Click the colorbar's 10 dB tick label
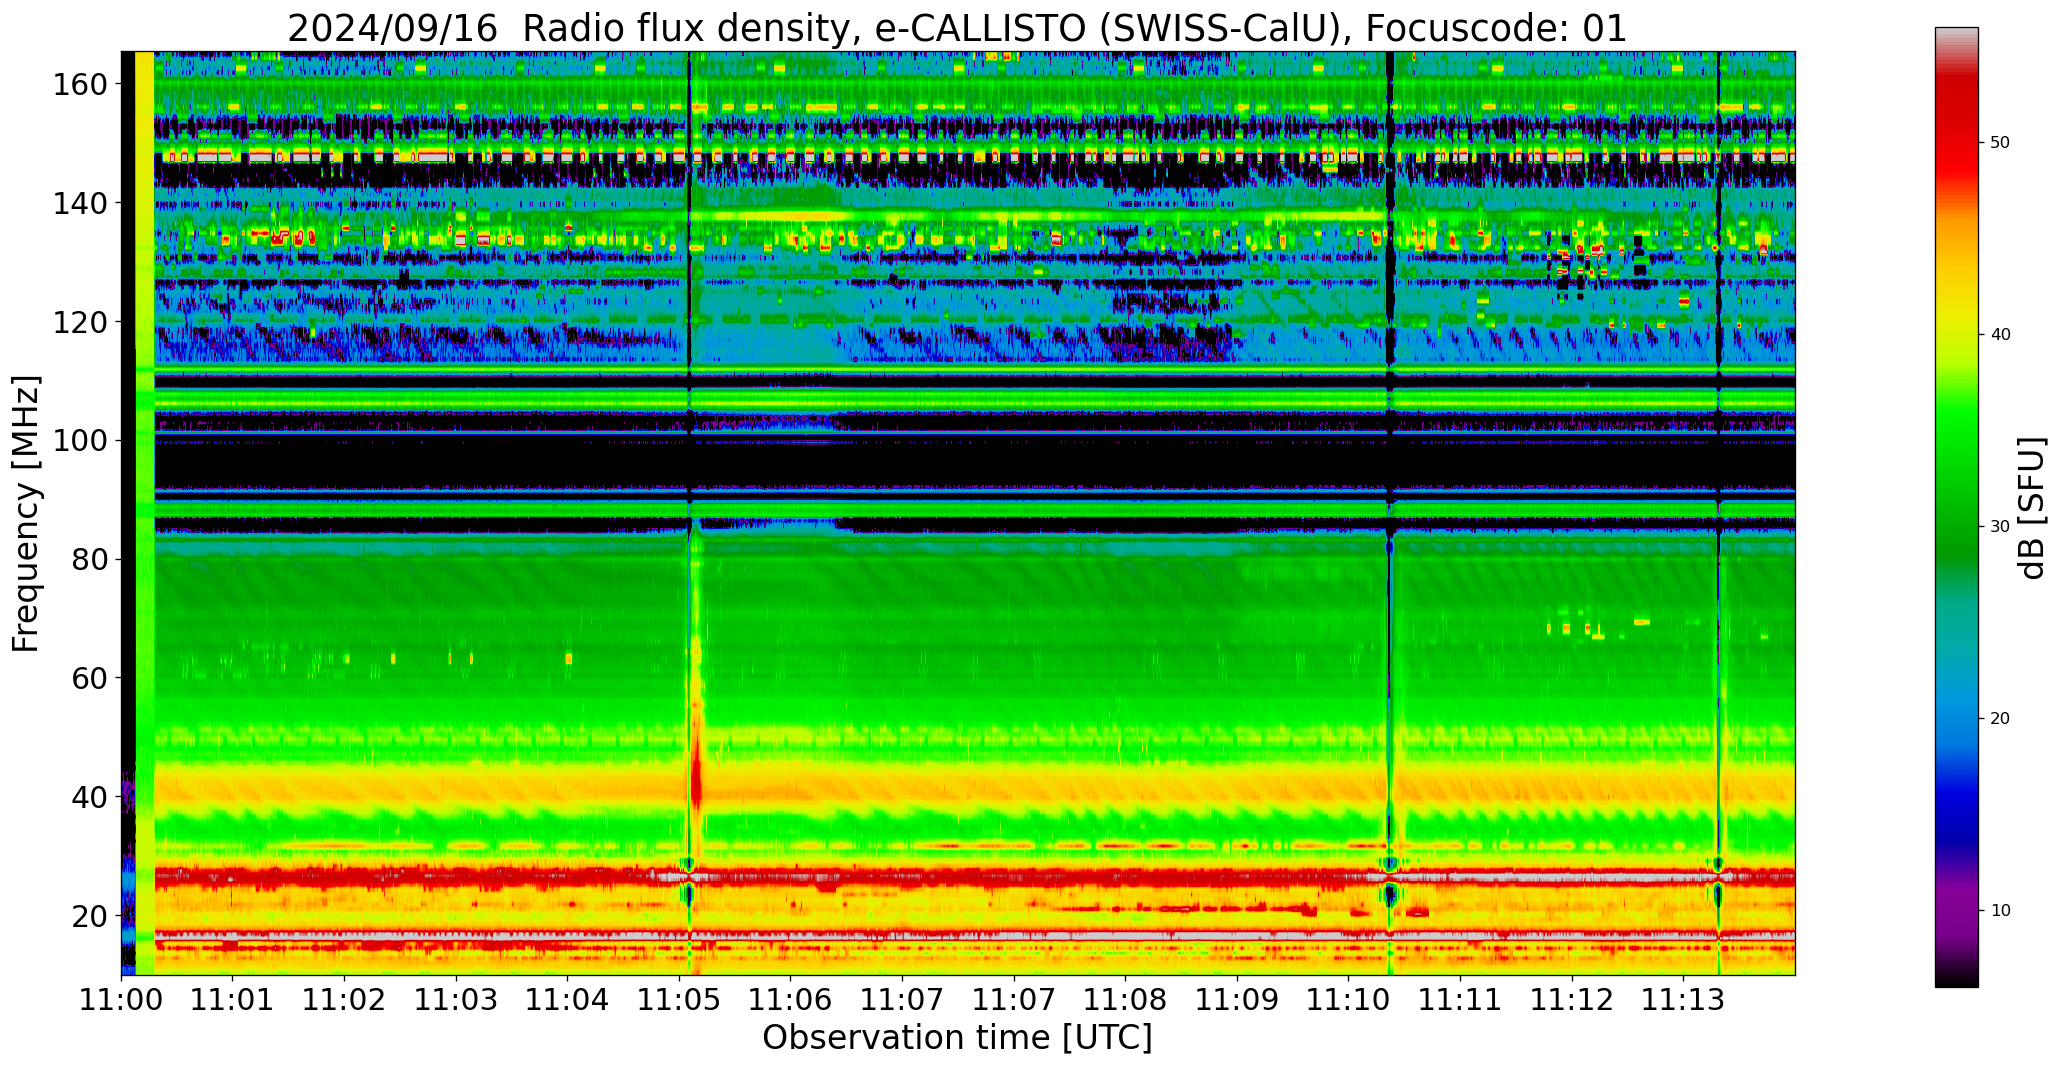2062x1067 pixels. pyautogui.click(x=2000, y=911)
